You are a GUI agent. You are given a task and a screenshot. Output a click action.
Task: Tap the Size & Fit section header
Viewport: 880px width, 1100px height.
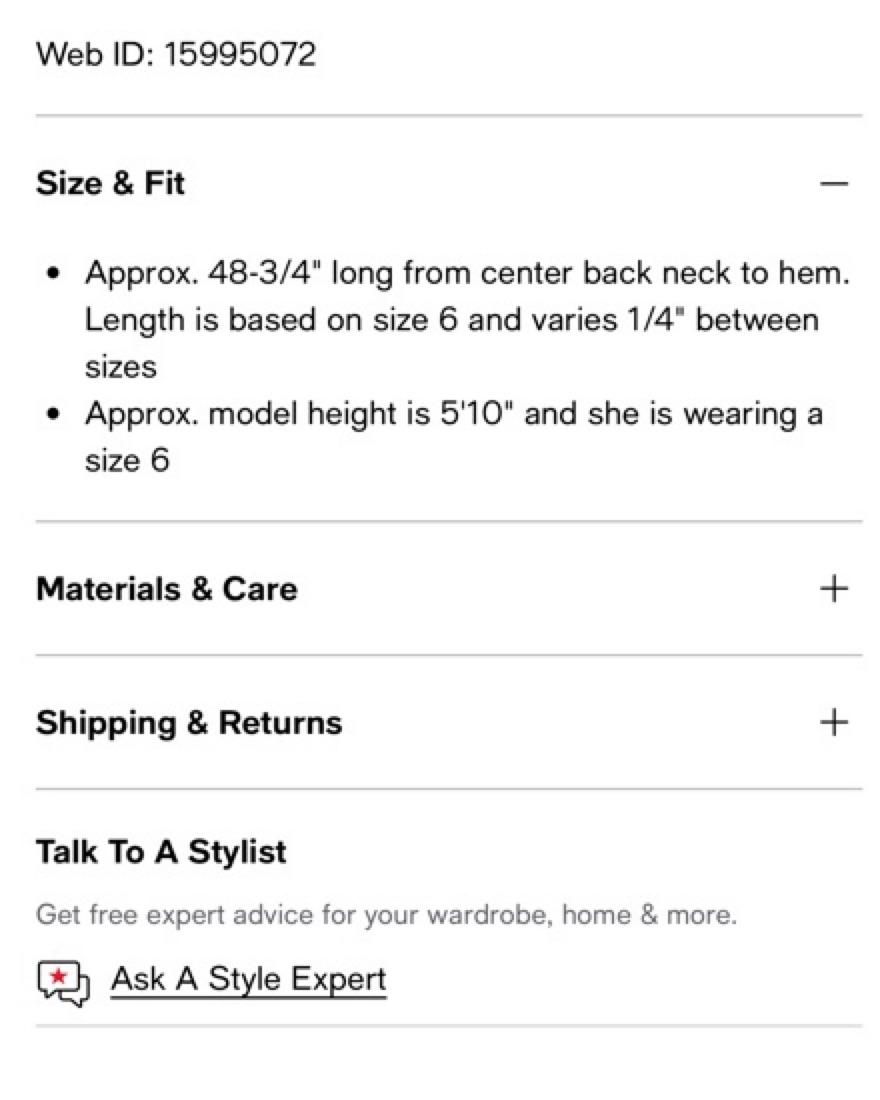(x=111, y=184)
